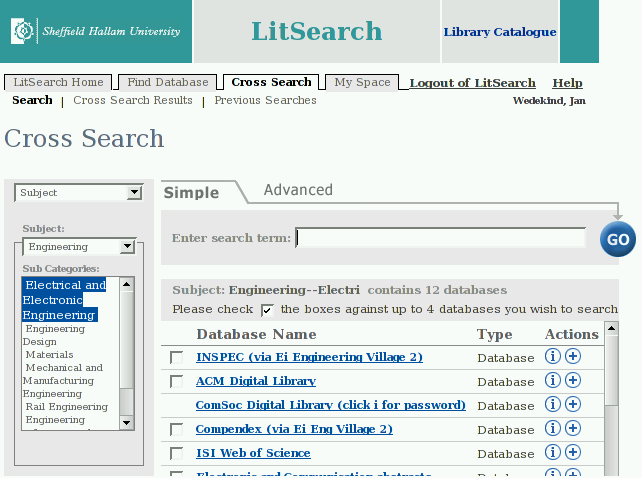Viewport: 642px width, 478px height.
Task: Open Cross Search Results submenu
Action: pyautogui.click(x=133, y=100)
